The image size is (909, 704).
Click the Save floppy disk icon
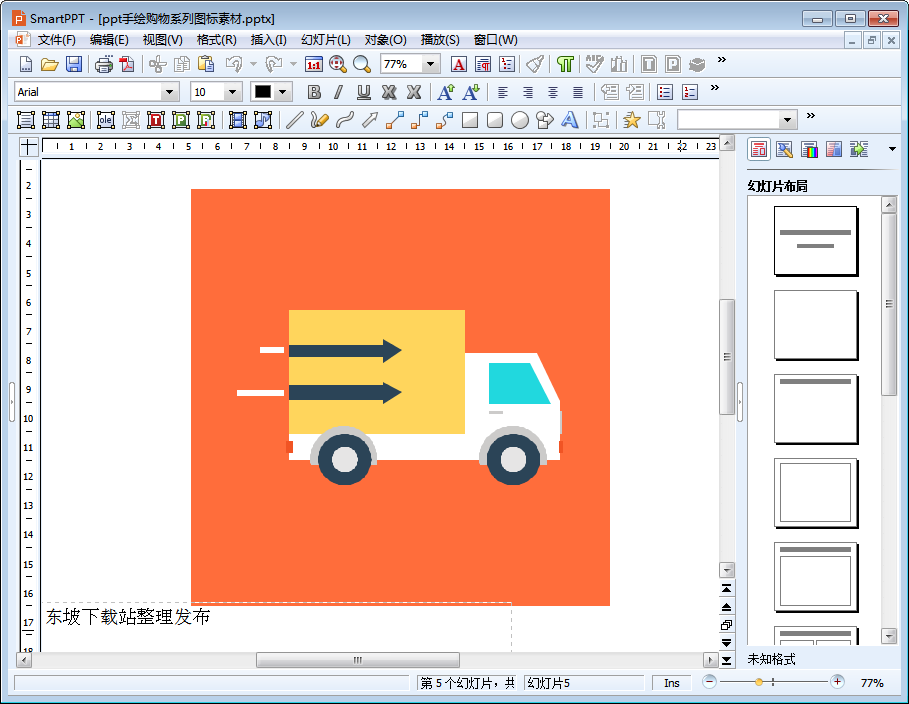(74, 64)
